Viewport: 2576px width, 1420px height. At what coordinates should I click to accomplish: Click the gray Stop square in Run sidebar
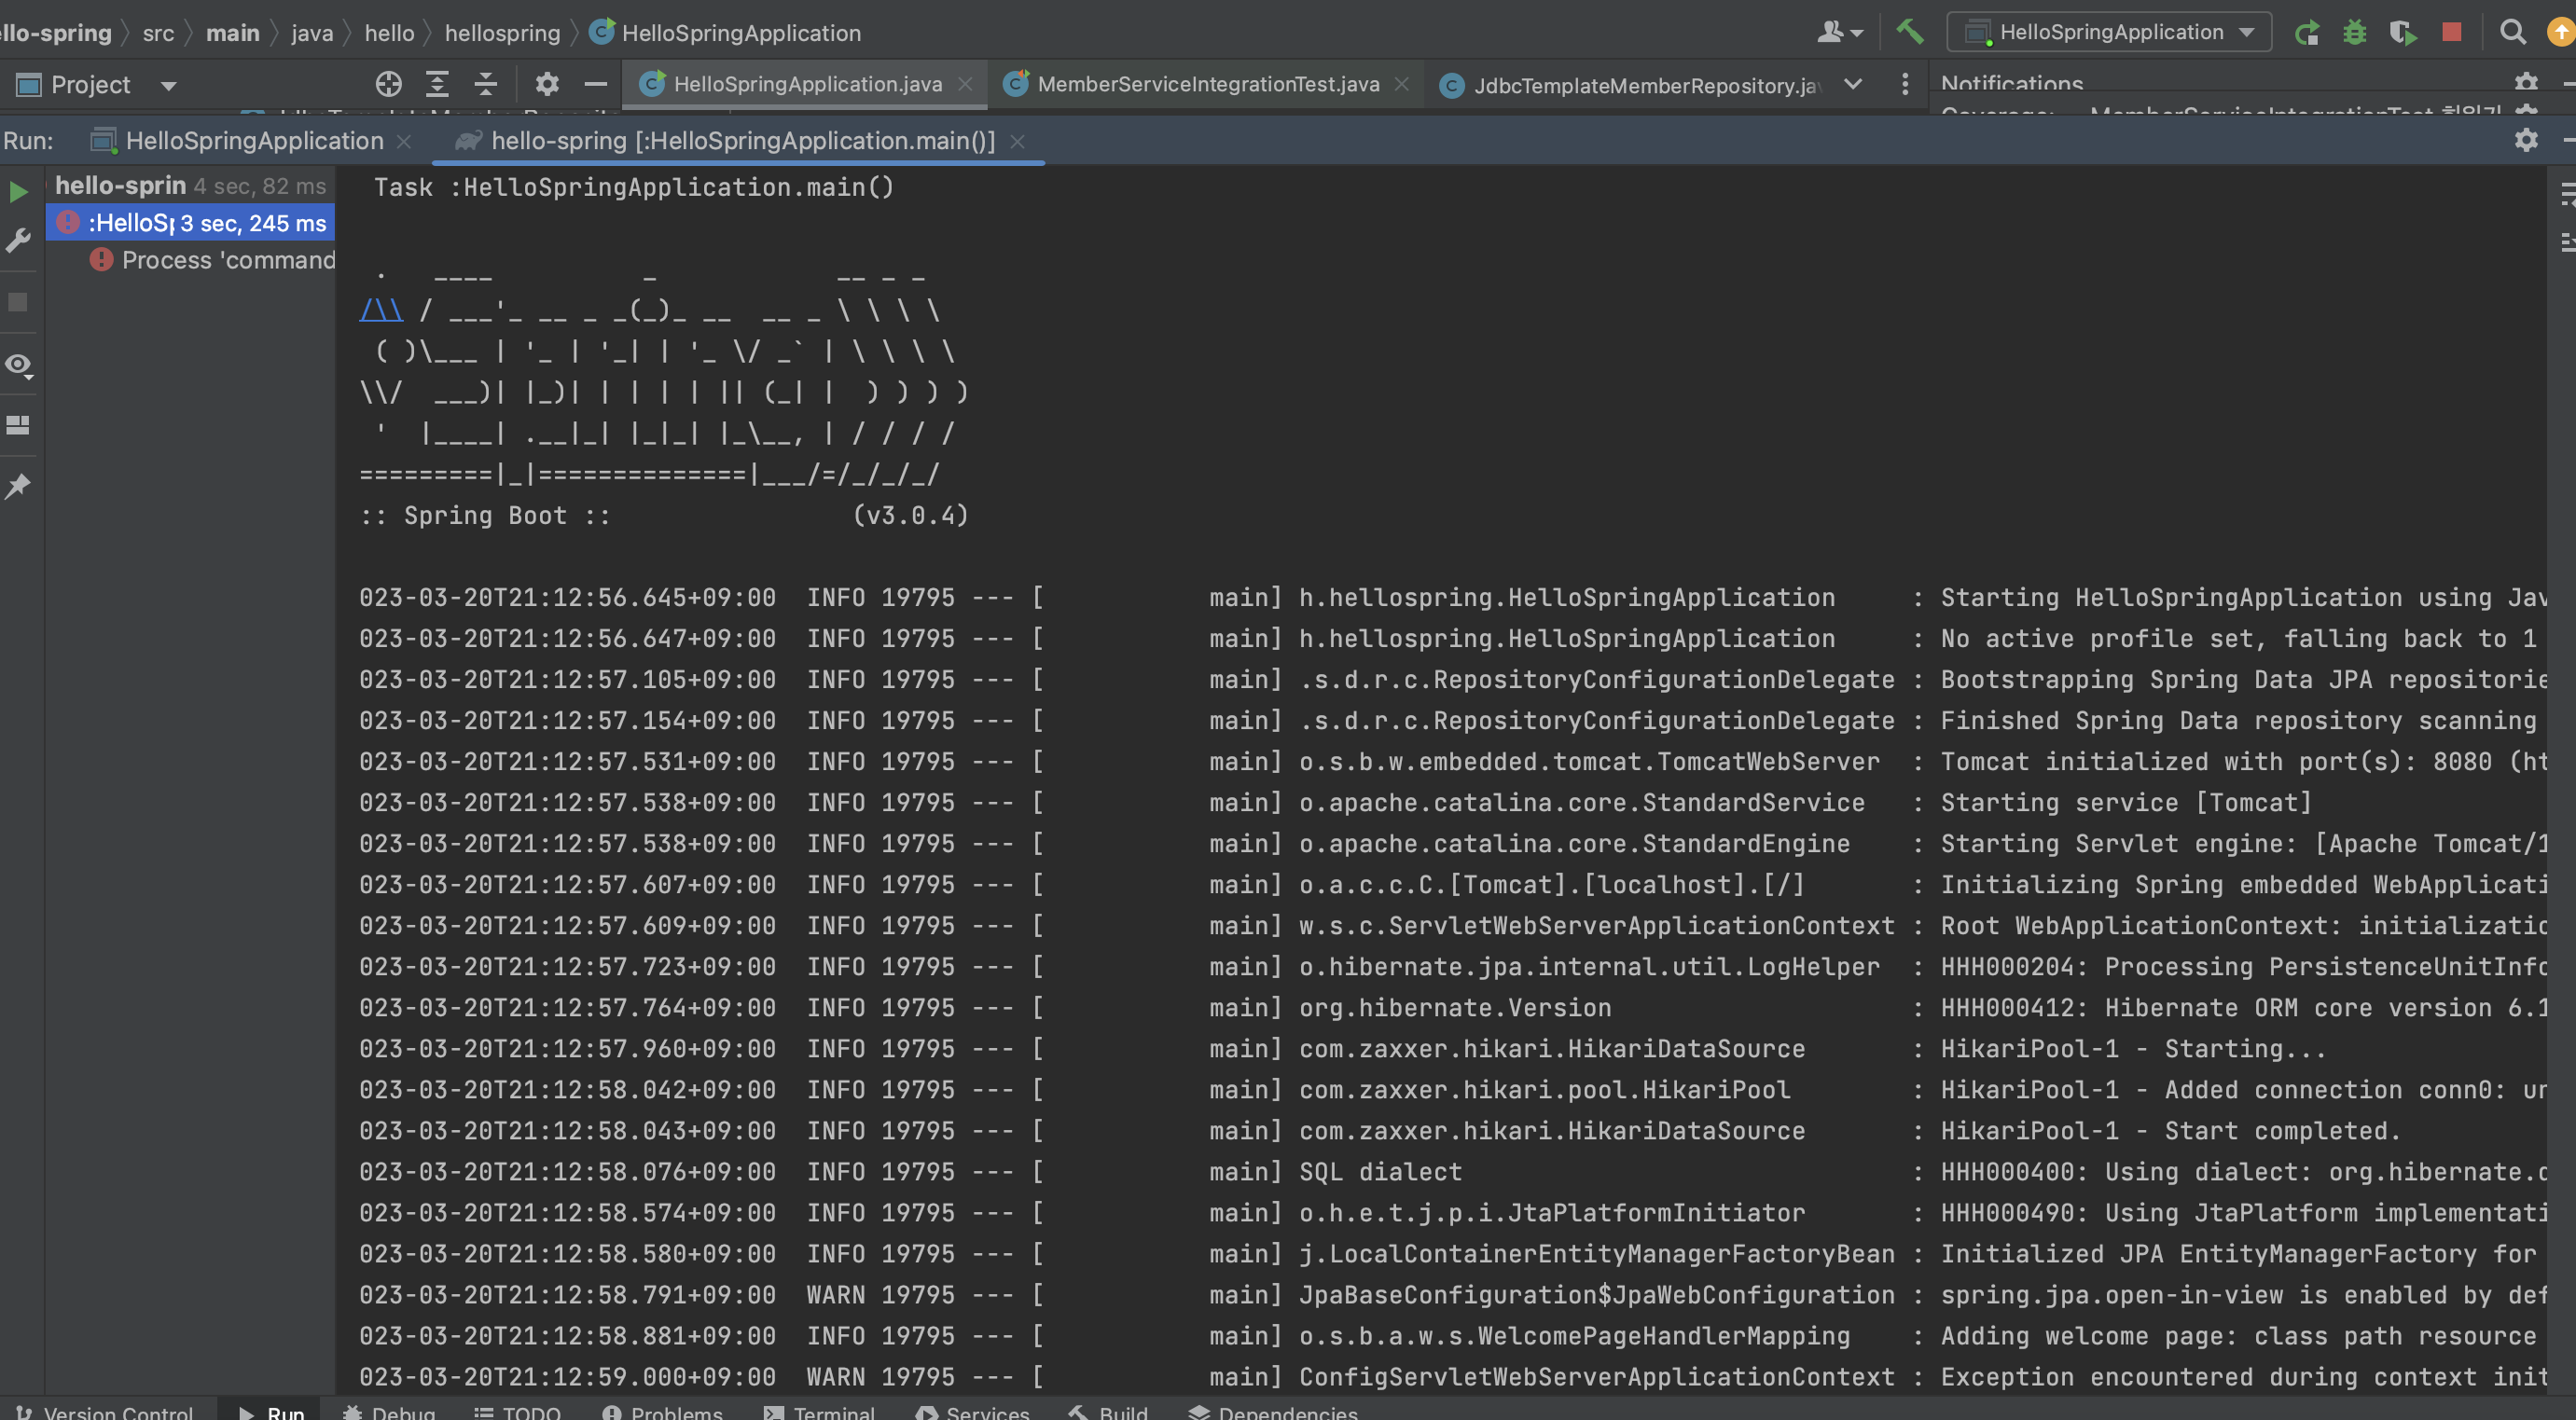click(x=18, y=302)
